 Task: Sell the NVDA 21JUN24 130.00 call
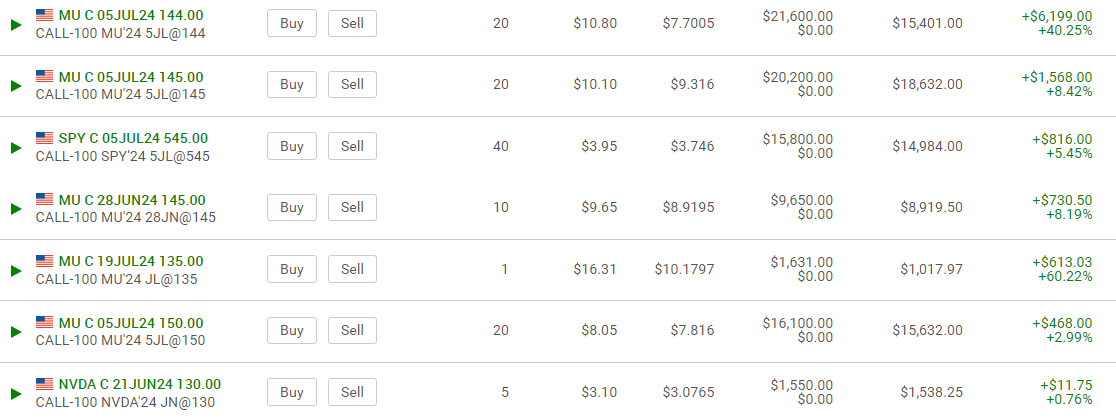352,392
